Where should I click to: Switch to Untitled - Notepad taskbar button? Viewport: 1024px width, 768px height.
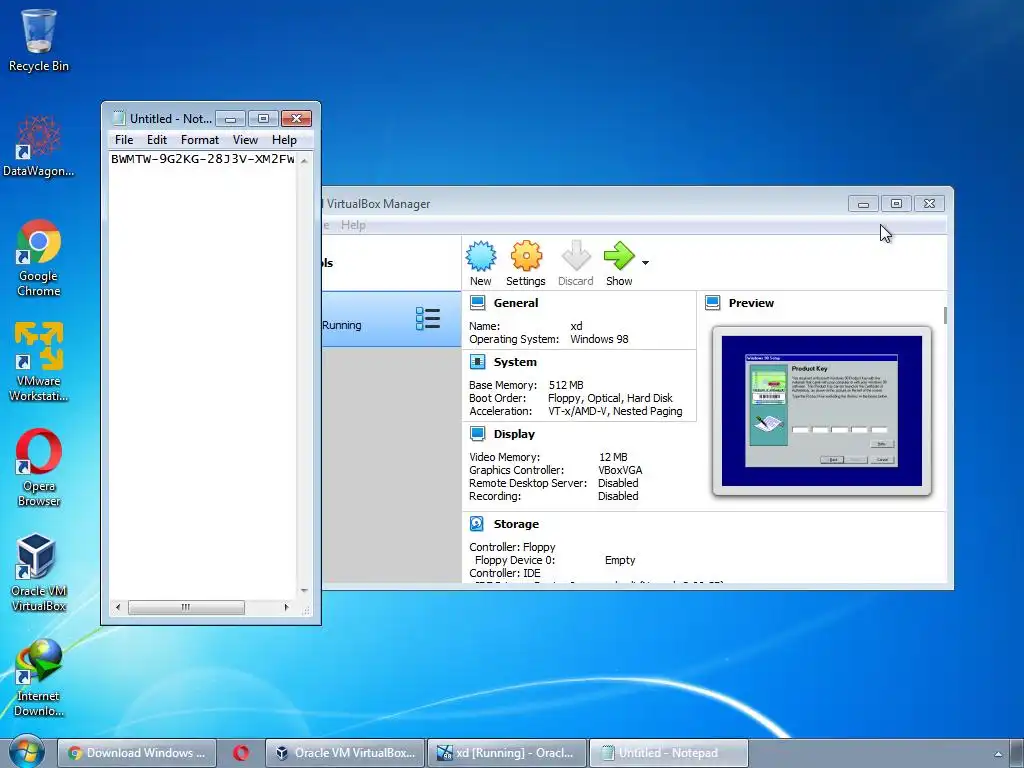tap(669, 753)
